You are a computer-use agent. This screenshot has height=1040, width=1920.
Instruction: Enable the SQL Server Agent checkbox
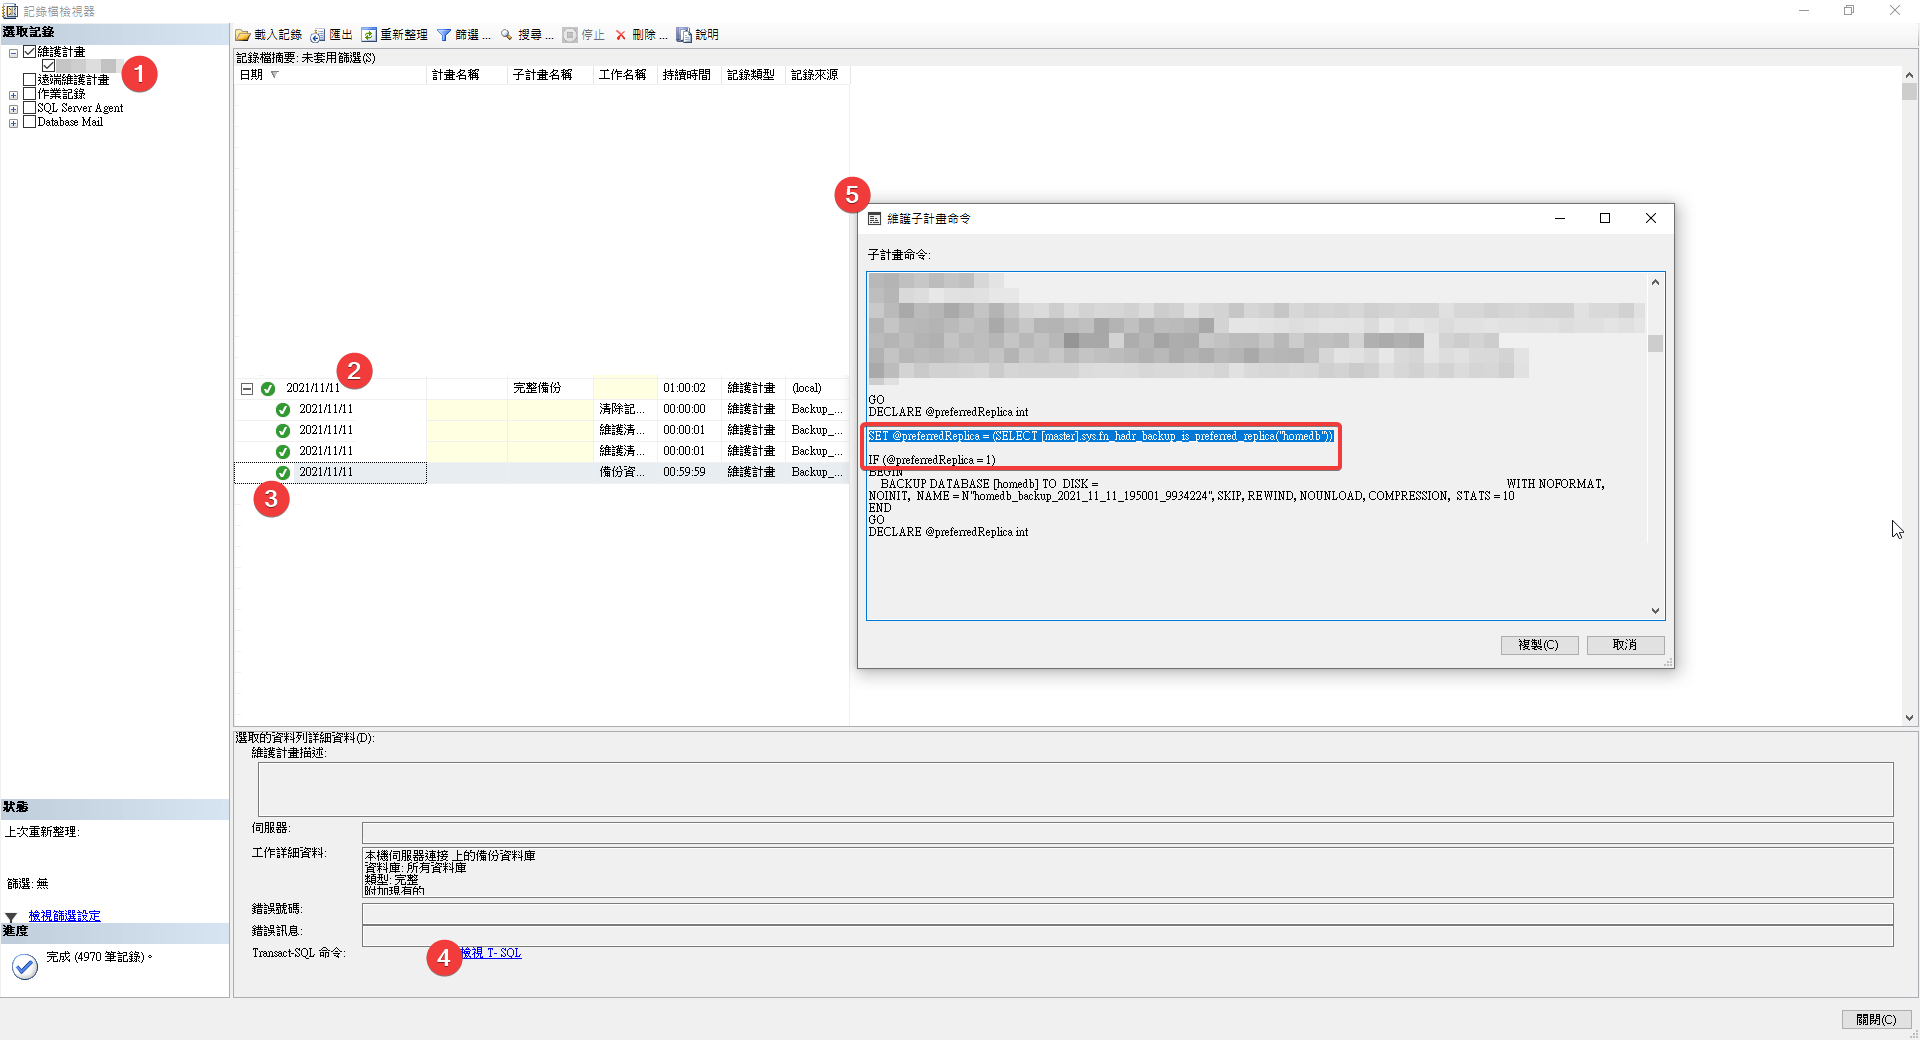coord(30,108)
